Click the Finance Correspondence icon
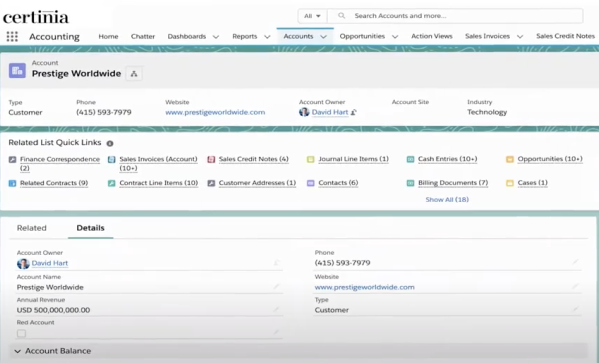Viewport: 599px width, 363px height. [x=12, y=159]
